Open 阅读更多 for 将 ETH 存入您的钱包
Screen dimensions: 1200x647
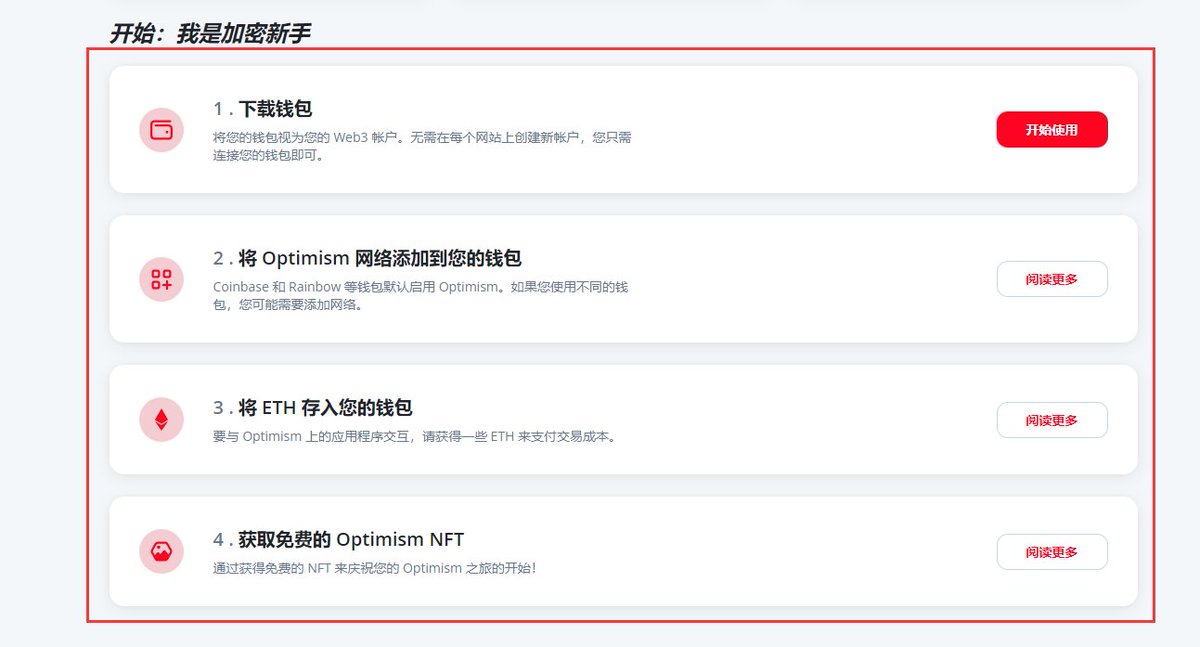coord(1052,420)
